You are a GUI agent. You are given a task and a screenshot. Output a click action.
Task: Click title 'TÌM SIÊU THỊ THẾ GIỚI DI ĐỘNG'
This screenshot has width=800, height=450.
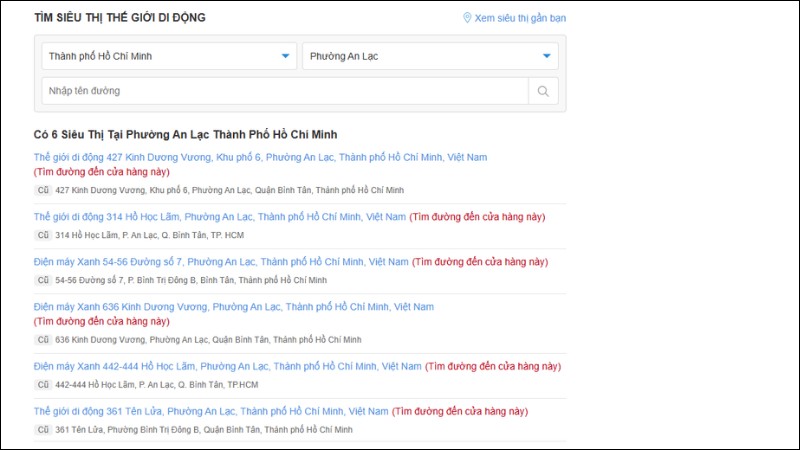[x=120, y=18]
